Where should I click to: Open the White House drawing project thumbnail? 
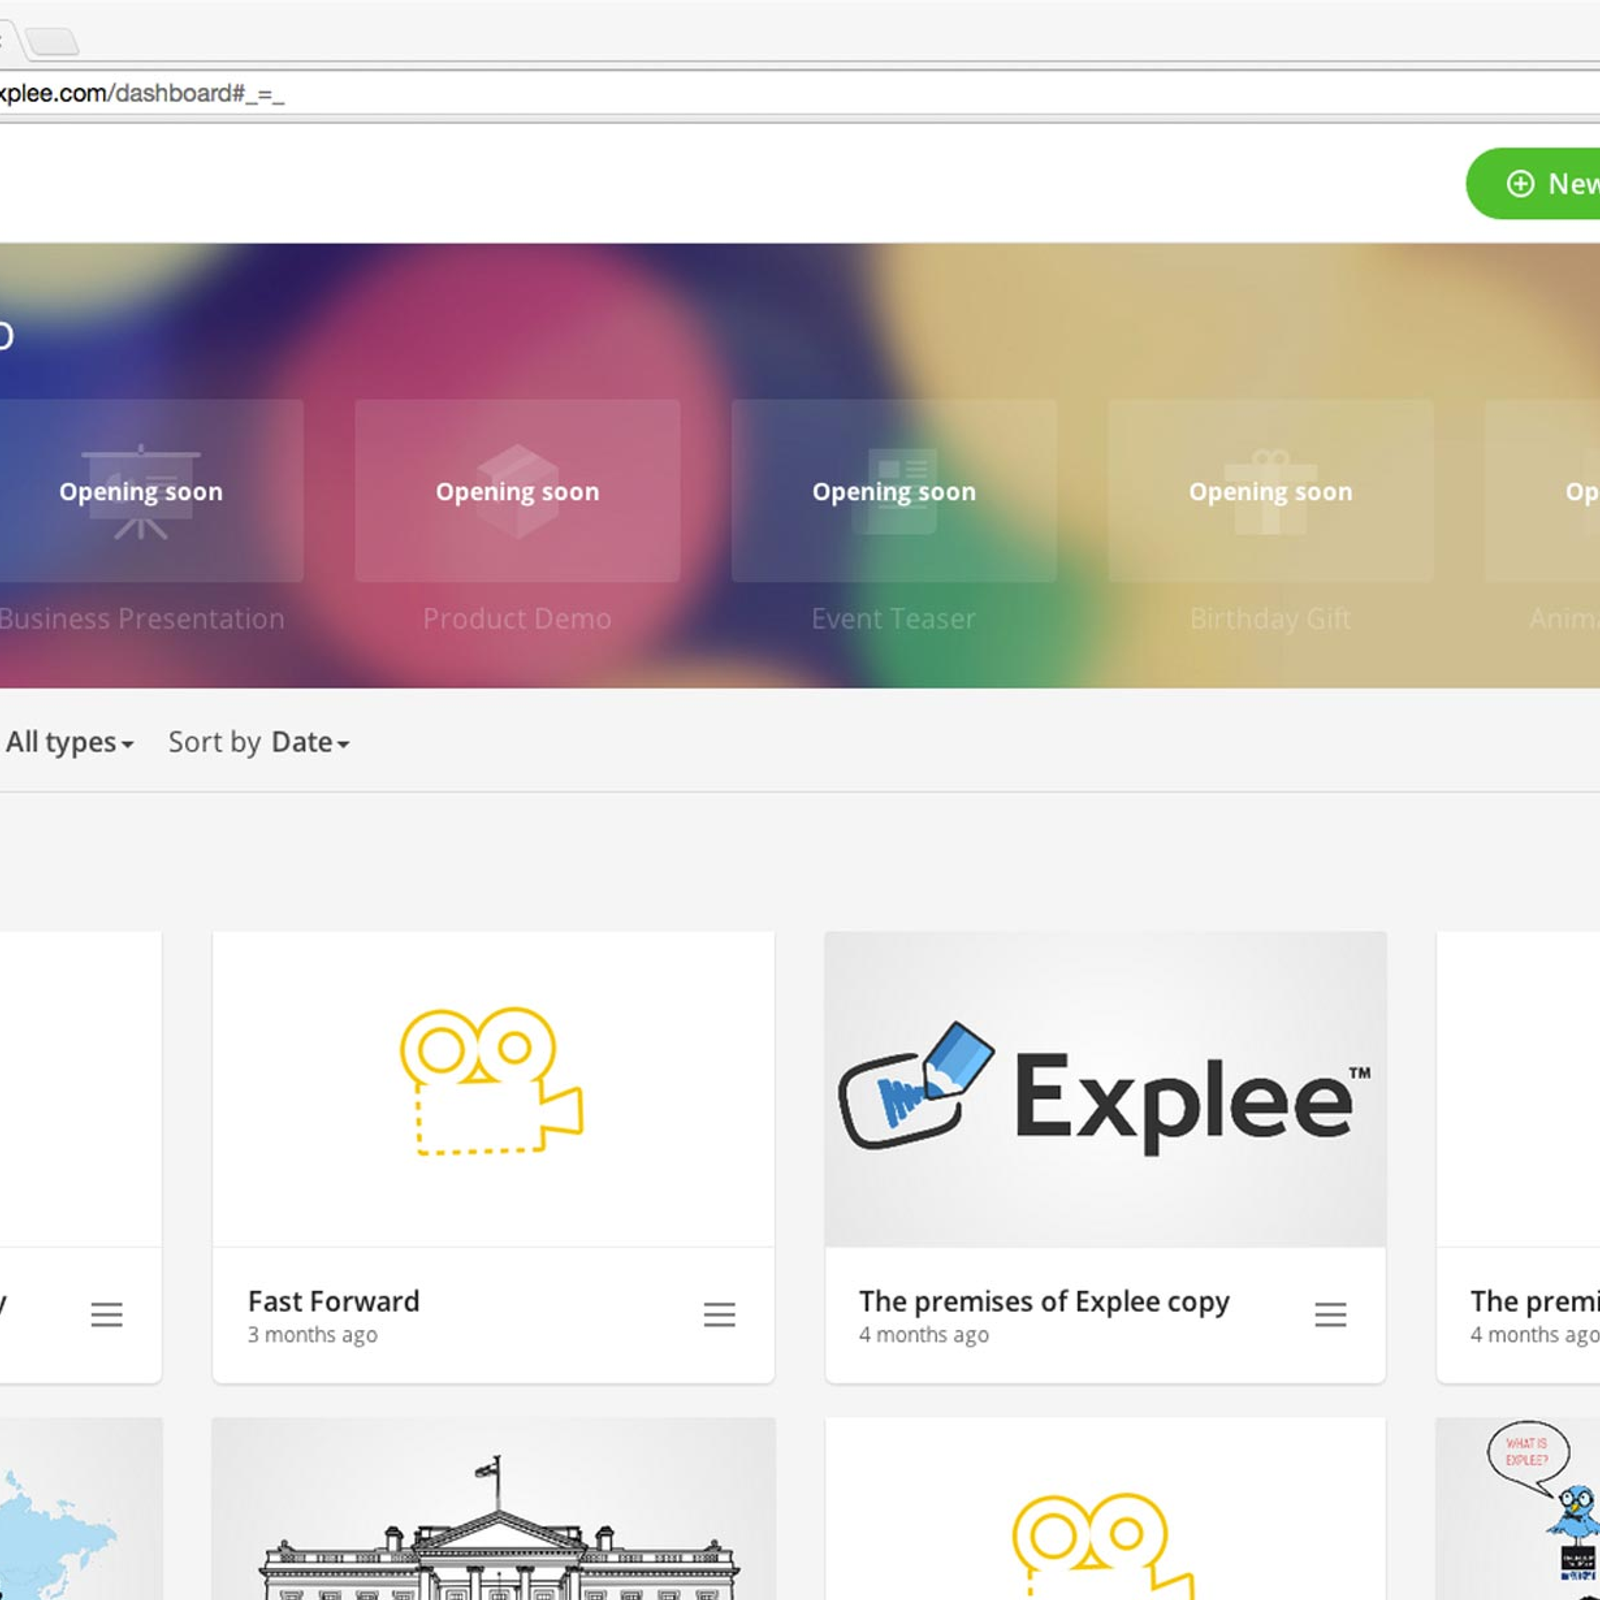493,1508
